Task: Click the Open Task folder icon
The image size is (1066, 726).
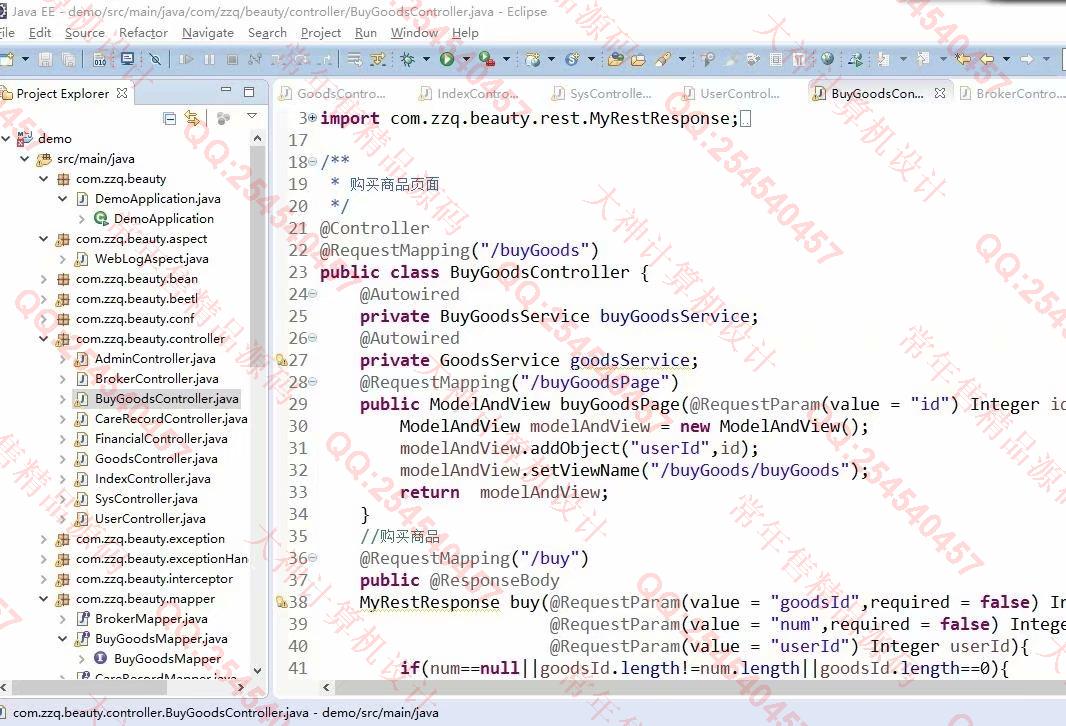Action: pyautogui.click(x=638, y=60)
